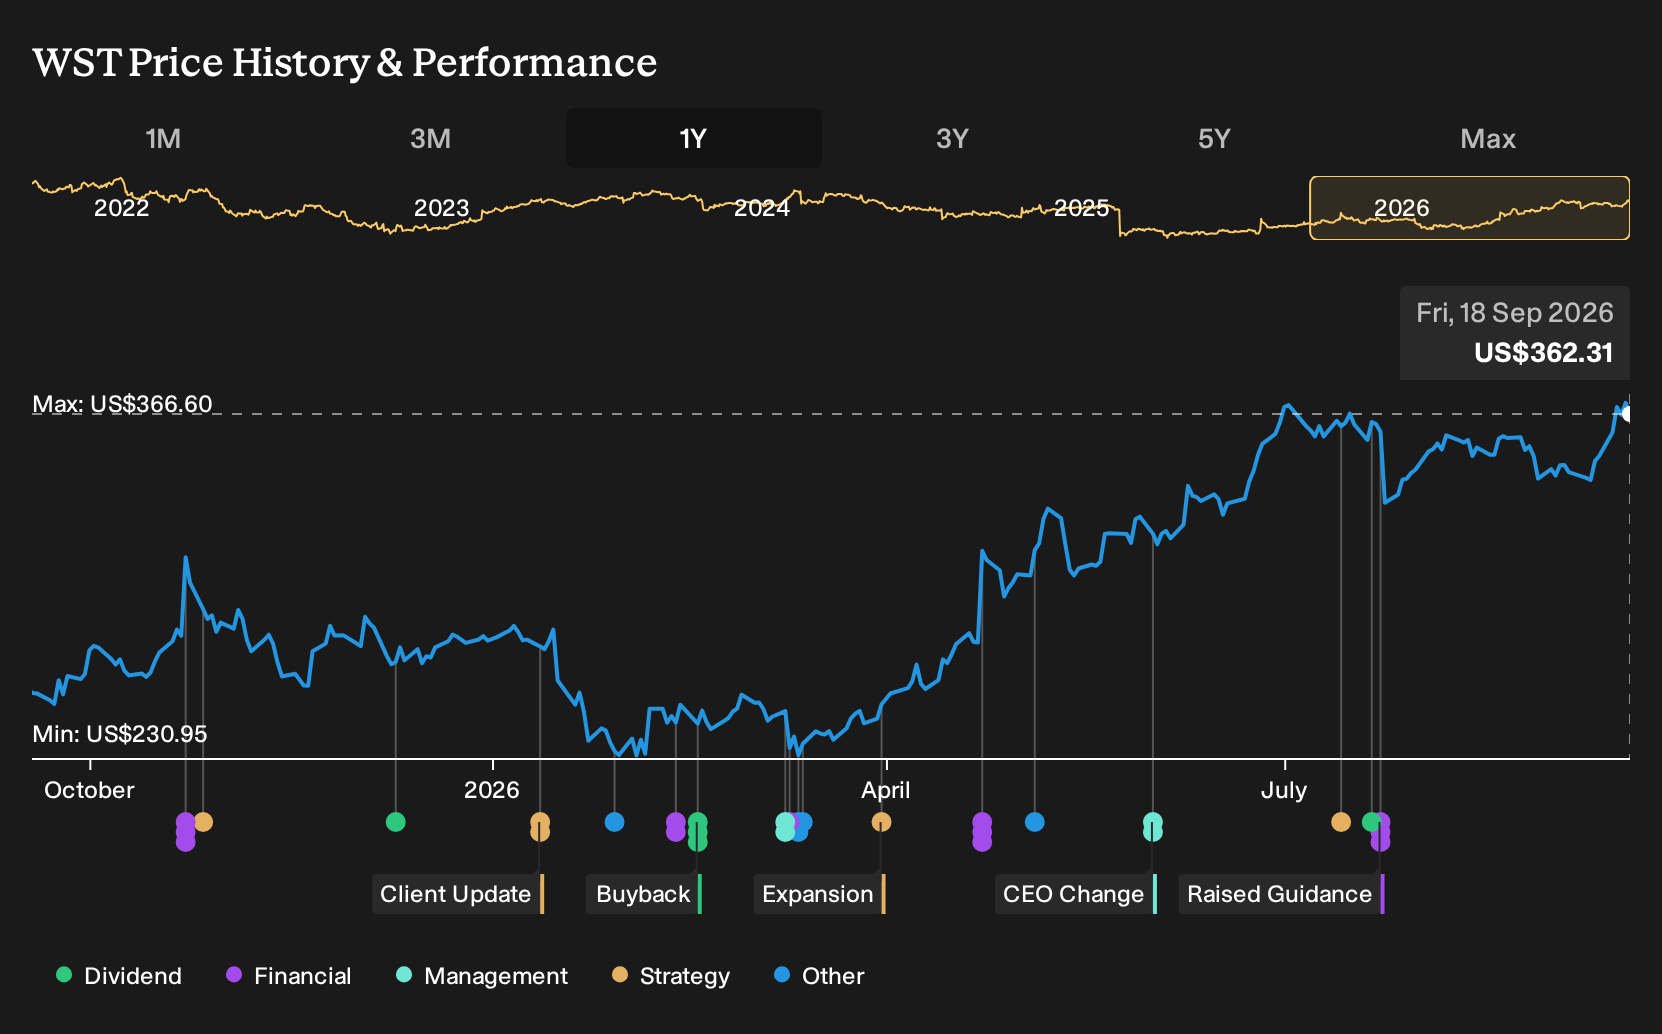
Task: Click the WST Price History & Performance heading
Action: (x=345, y=62)
